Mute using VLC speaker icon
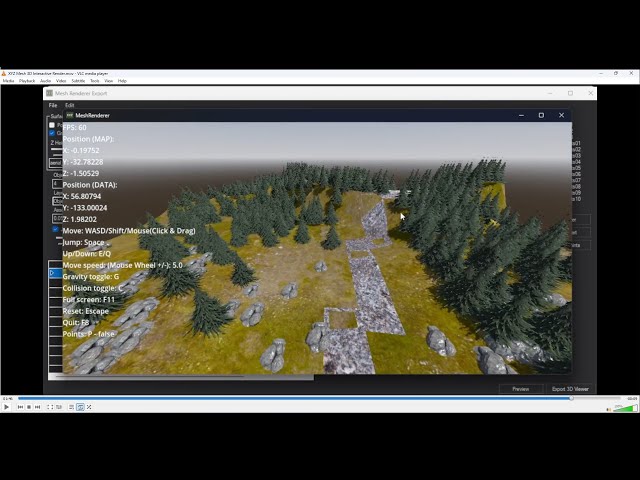The image size is (640, 480). [609, 409]
